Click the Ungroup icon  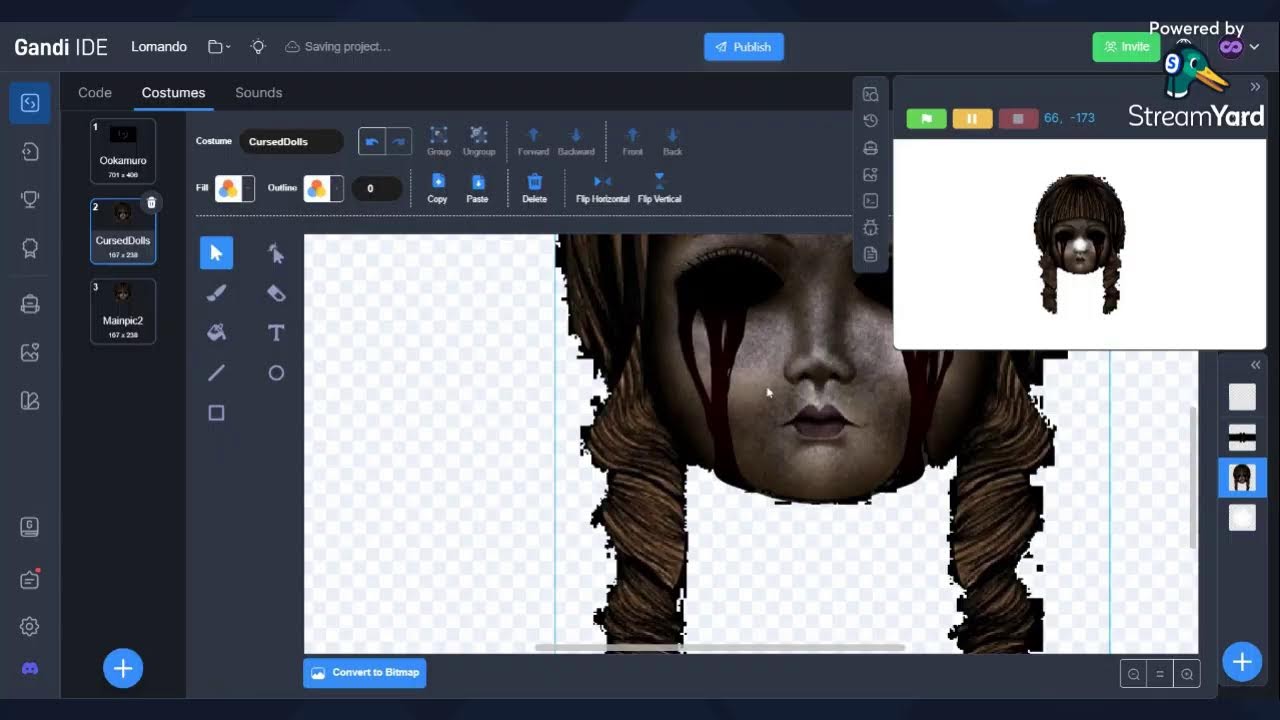[478, 134]
